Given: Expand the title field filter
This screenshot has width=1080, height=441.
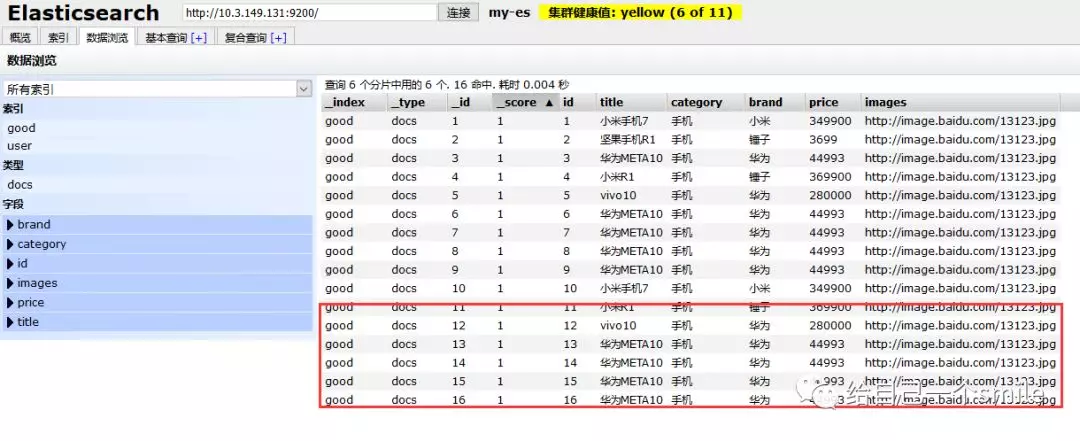Looking at the screenshot, I should click(158, 322).
